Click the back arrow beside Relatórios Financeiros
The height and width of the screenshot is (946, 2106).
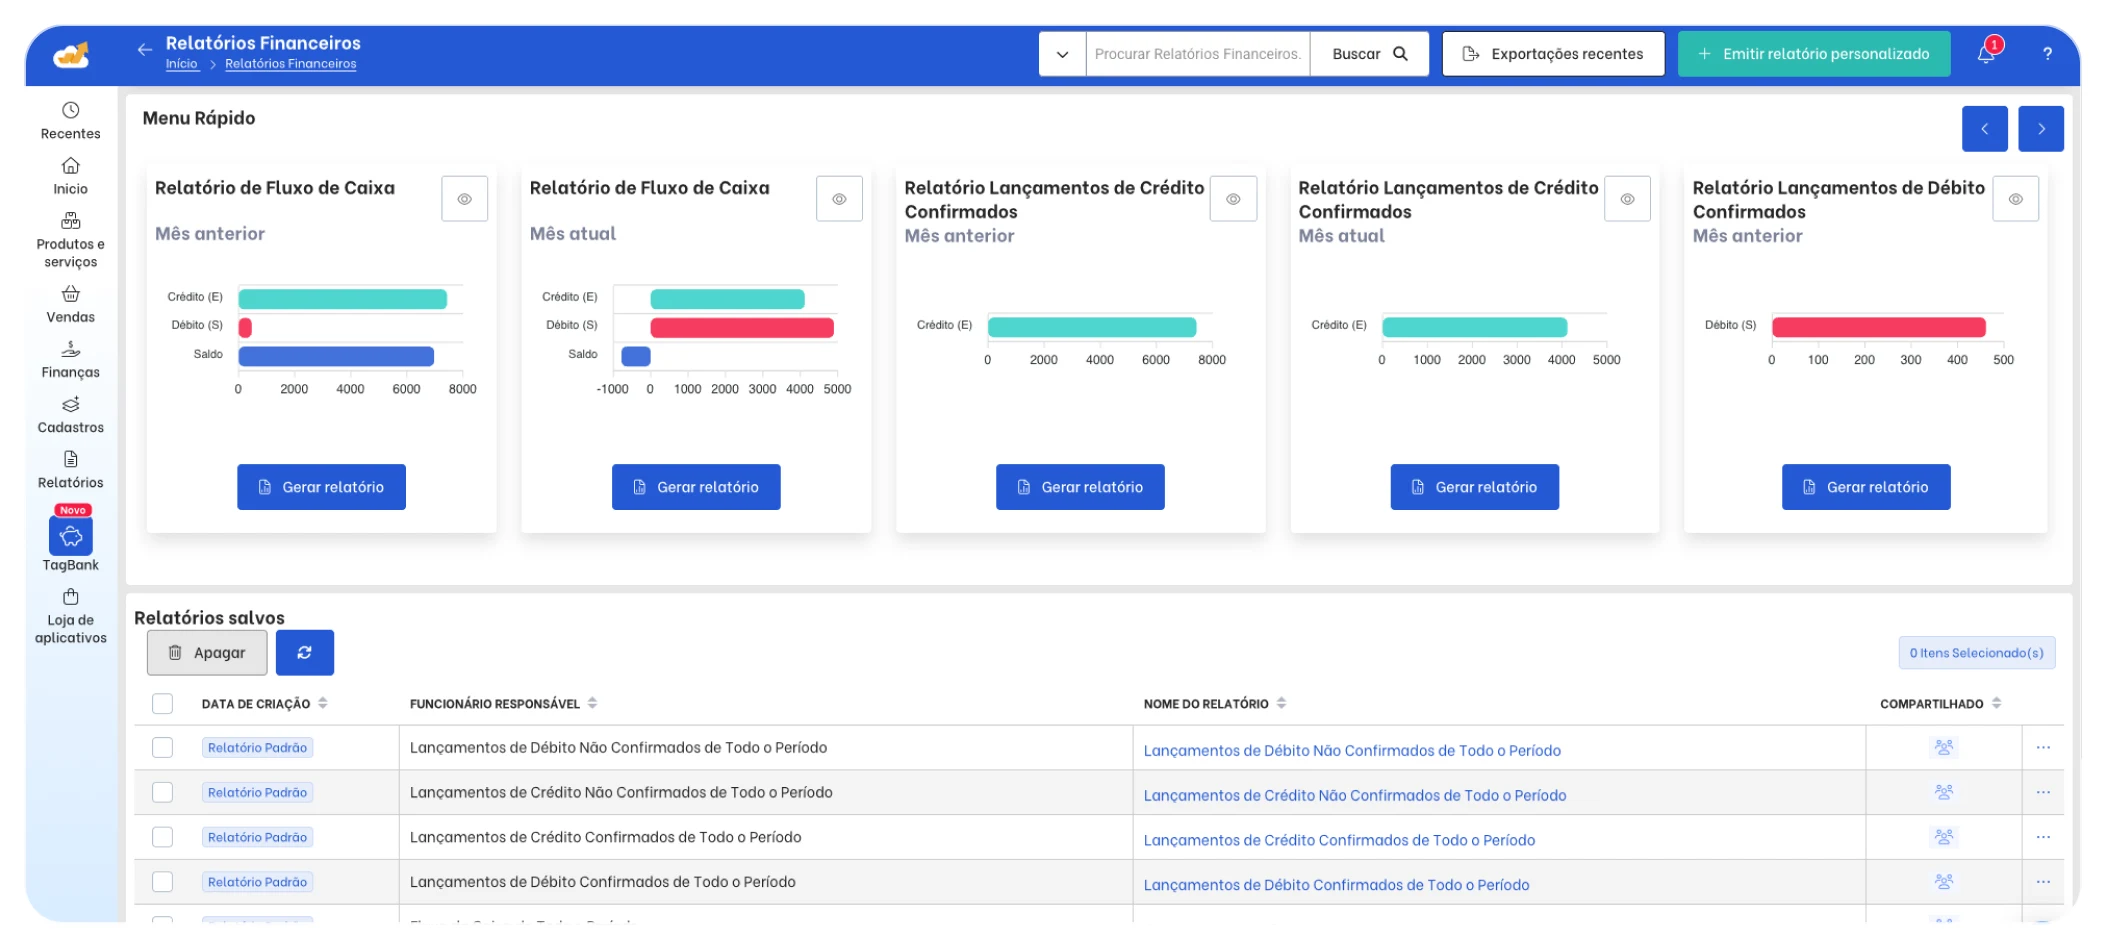[145, 49]
